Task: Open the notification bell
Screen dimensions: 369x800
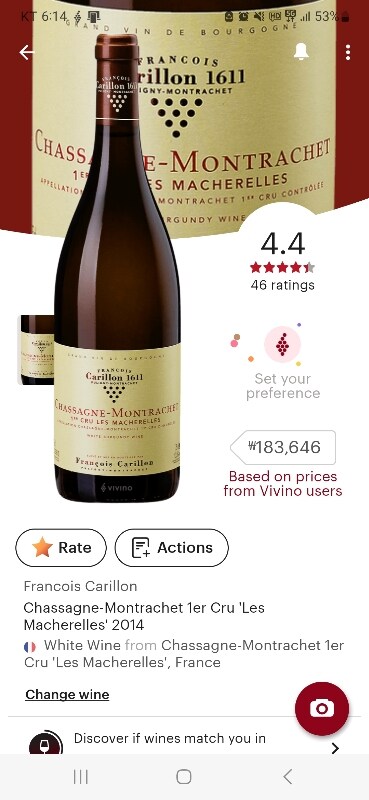Action: 301,52
